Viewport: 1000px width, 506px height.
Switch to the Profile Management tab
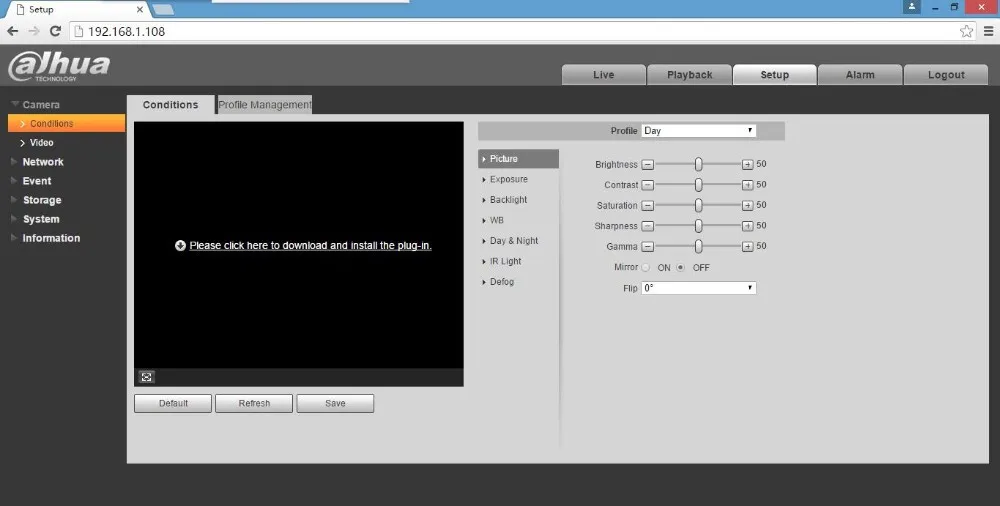coord(265,105)
